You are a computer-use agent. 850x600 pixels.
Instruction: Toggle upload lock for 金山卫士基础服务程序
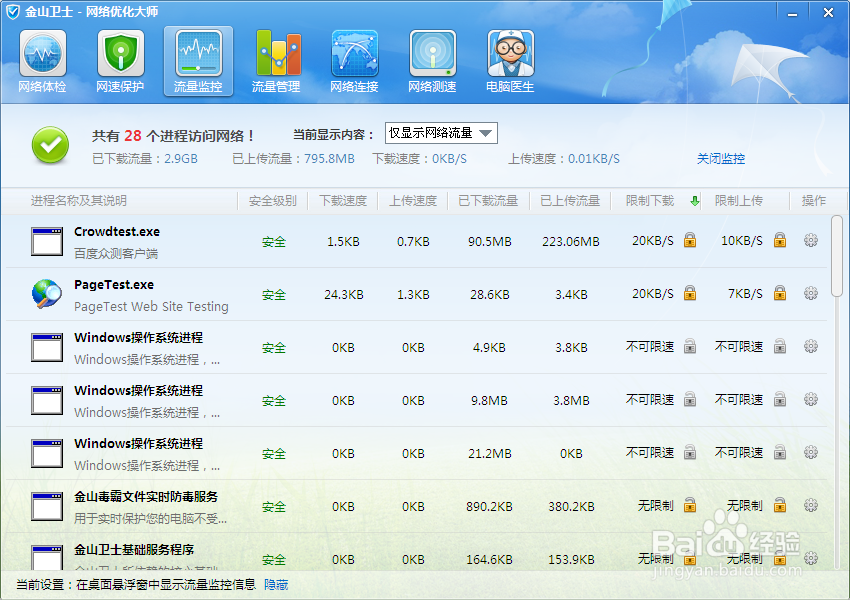[780, 558]
